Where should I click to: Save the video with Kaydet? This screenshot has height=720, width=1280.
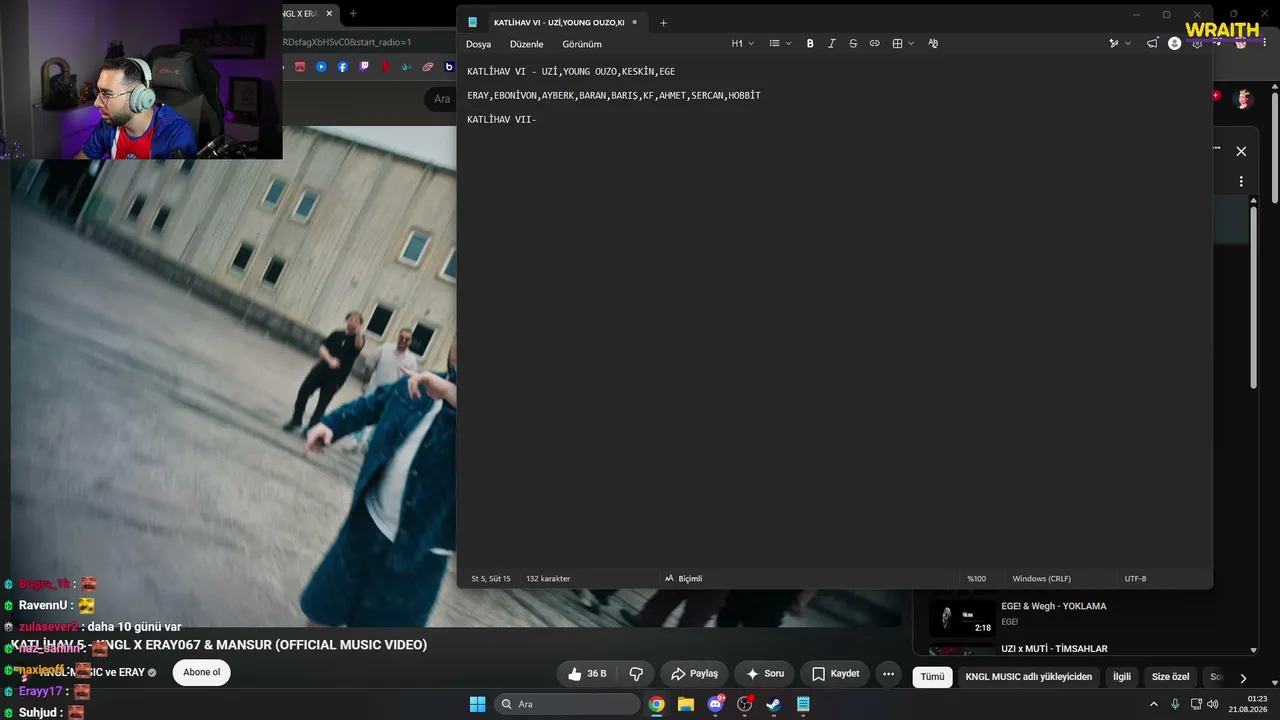pyautogui.click(x=835, y=674)
